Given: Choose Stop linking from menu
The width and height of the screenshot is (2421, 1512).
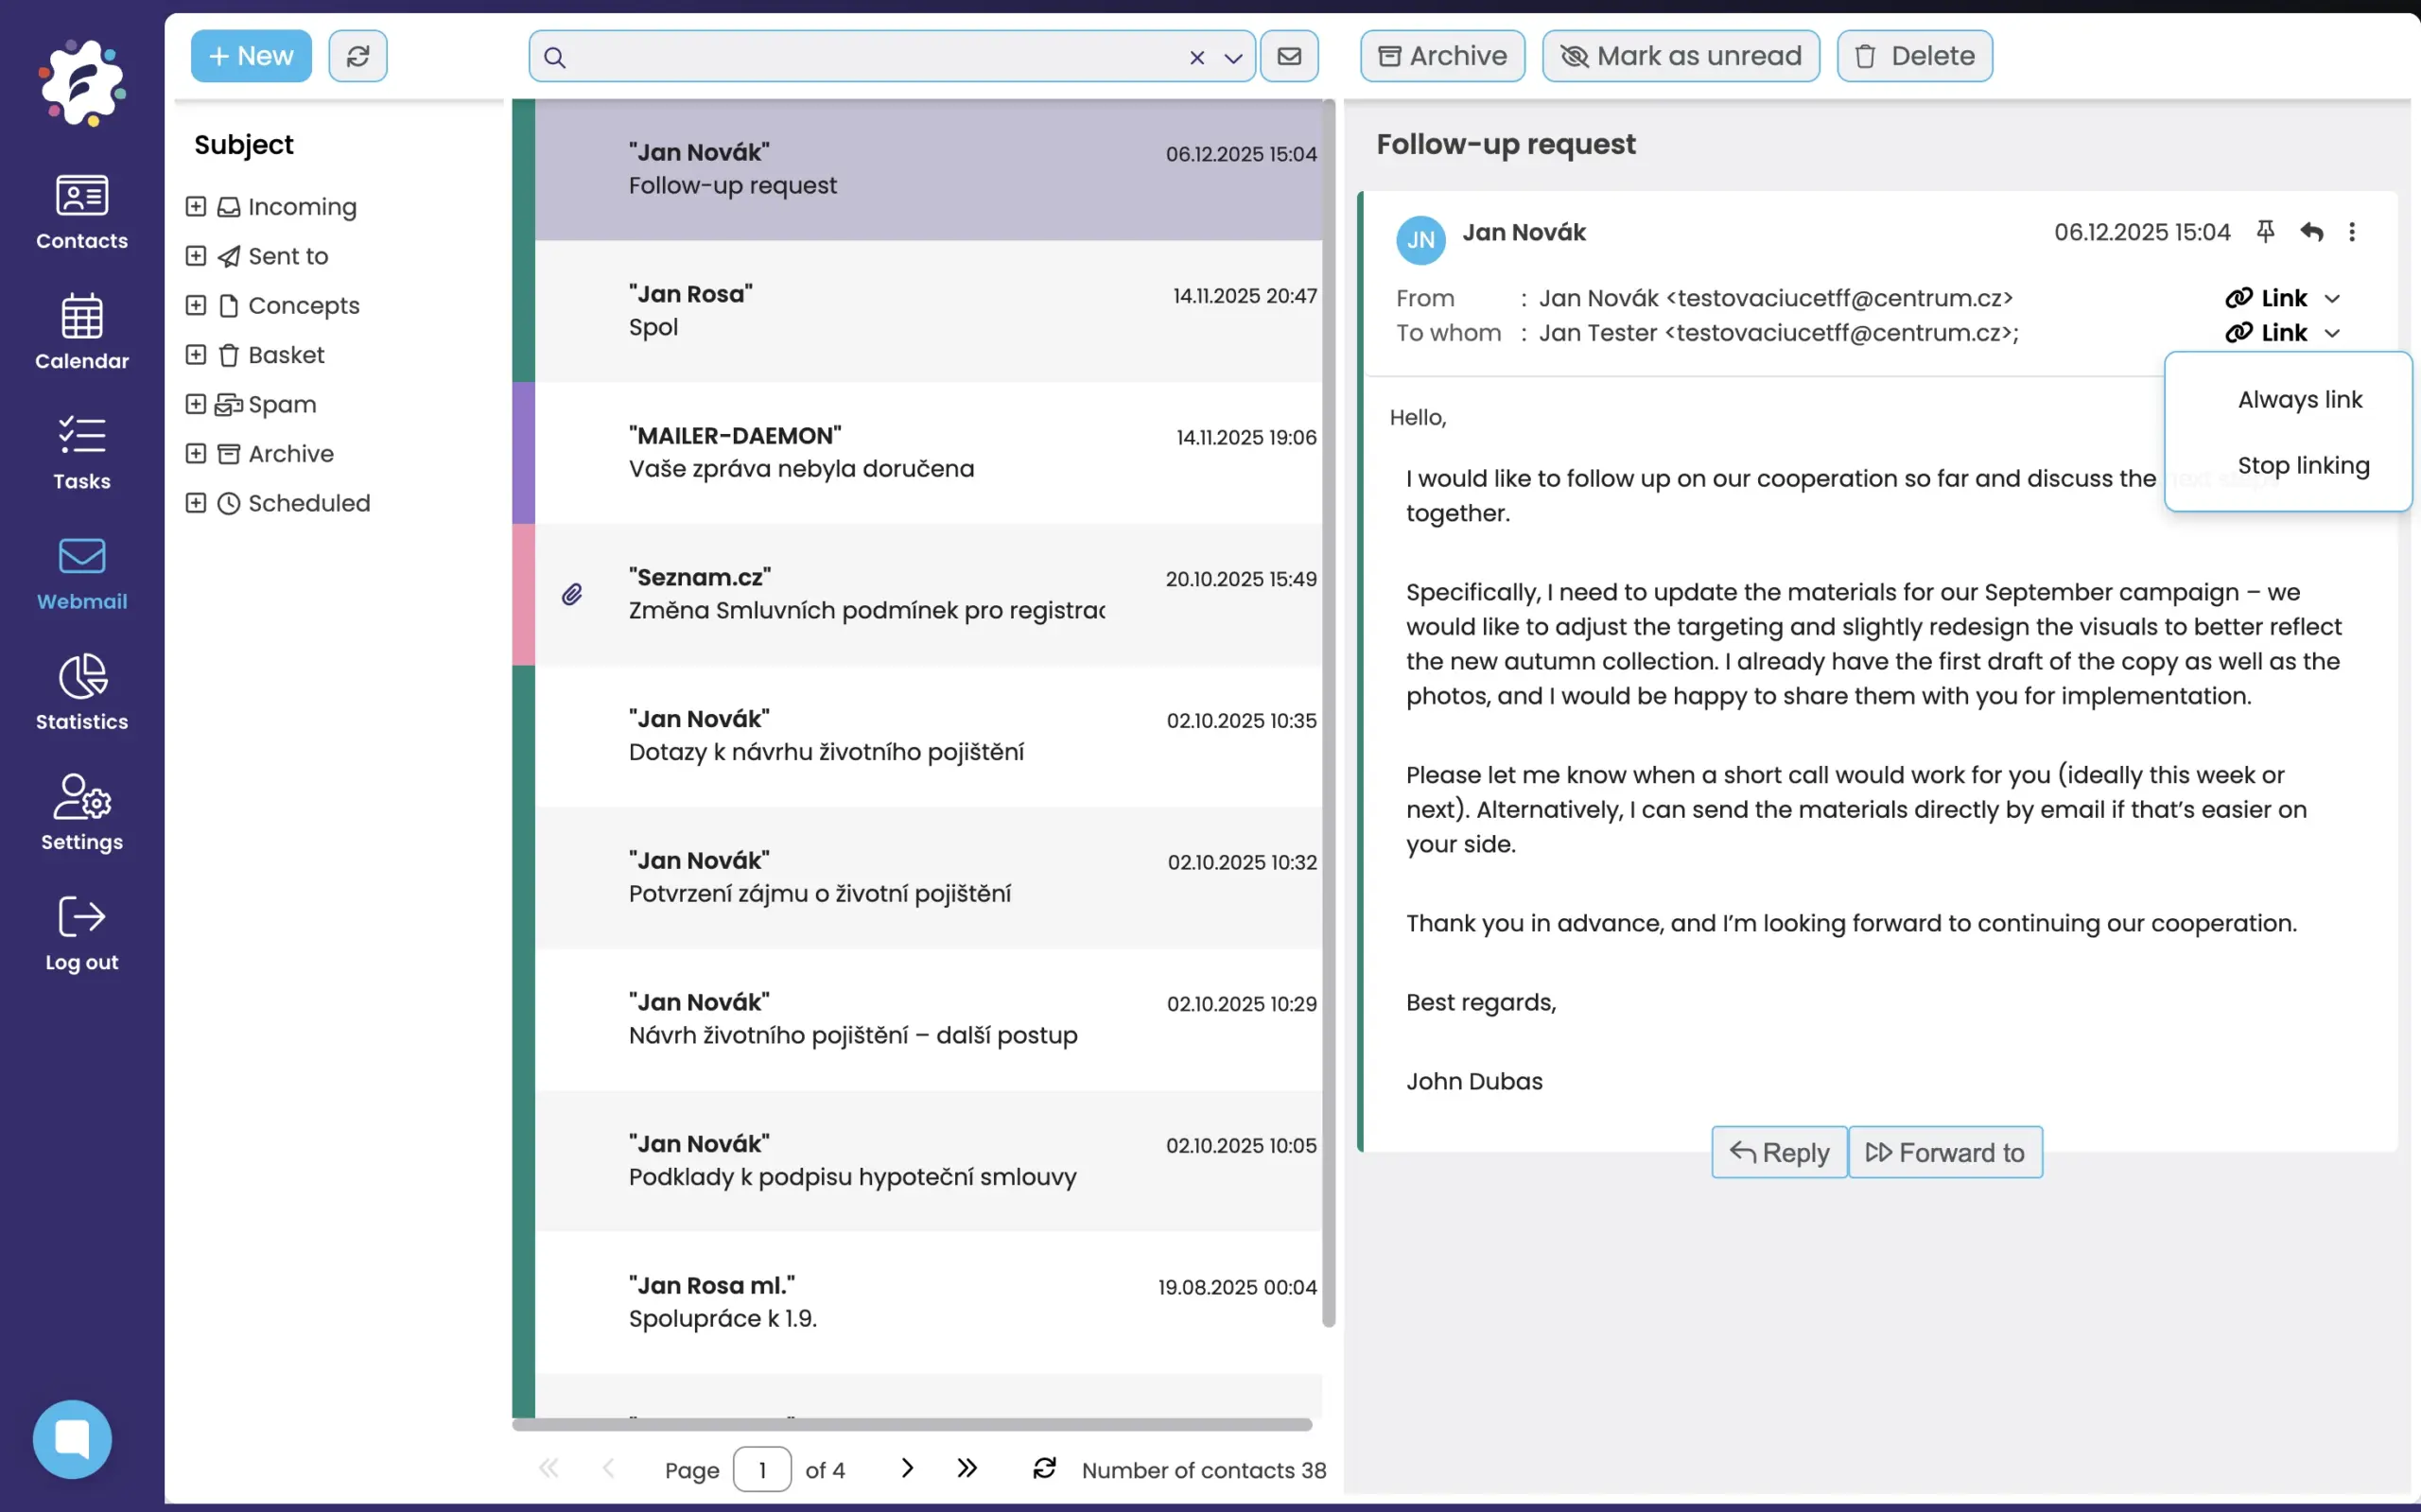Looking at the screenshot, I should coord(2303,465).
